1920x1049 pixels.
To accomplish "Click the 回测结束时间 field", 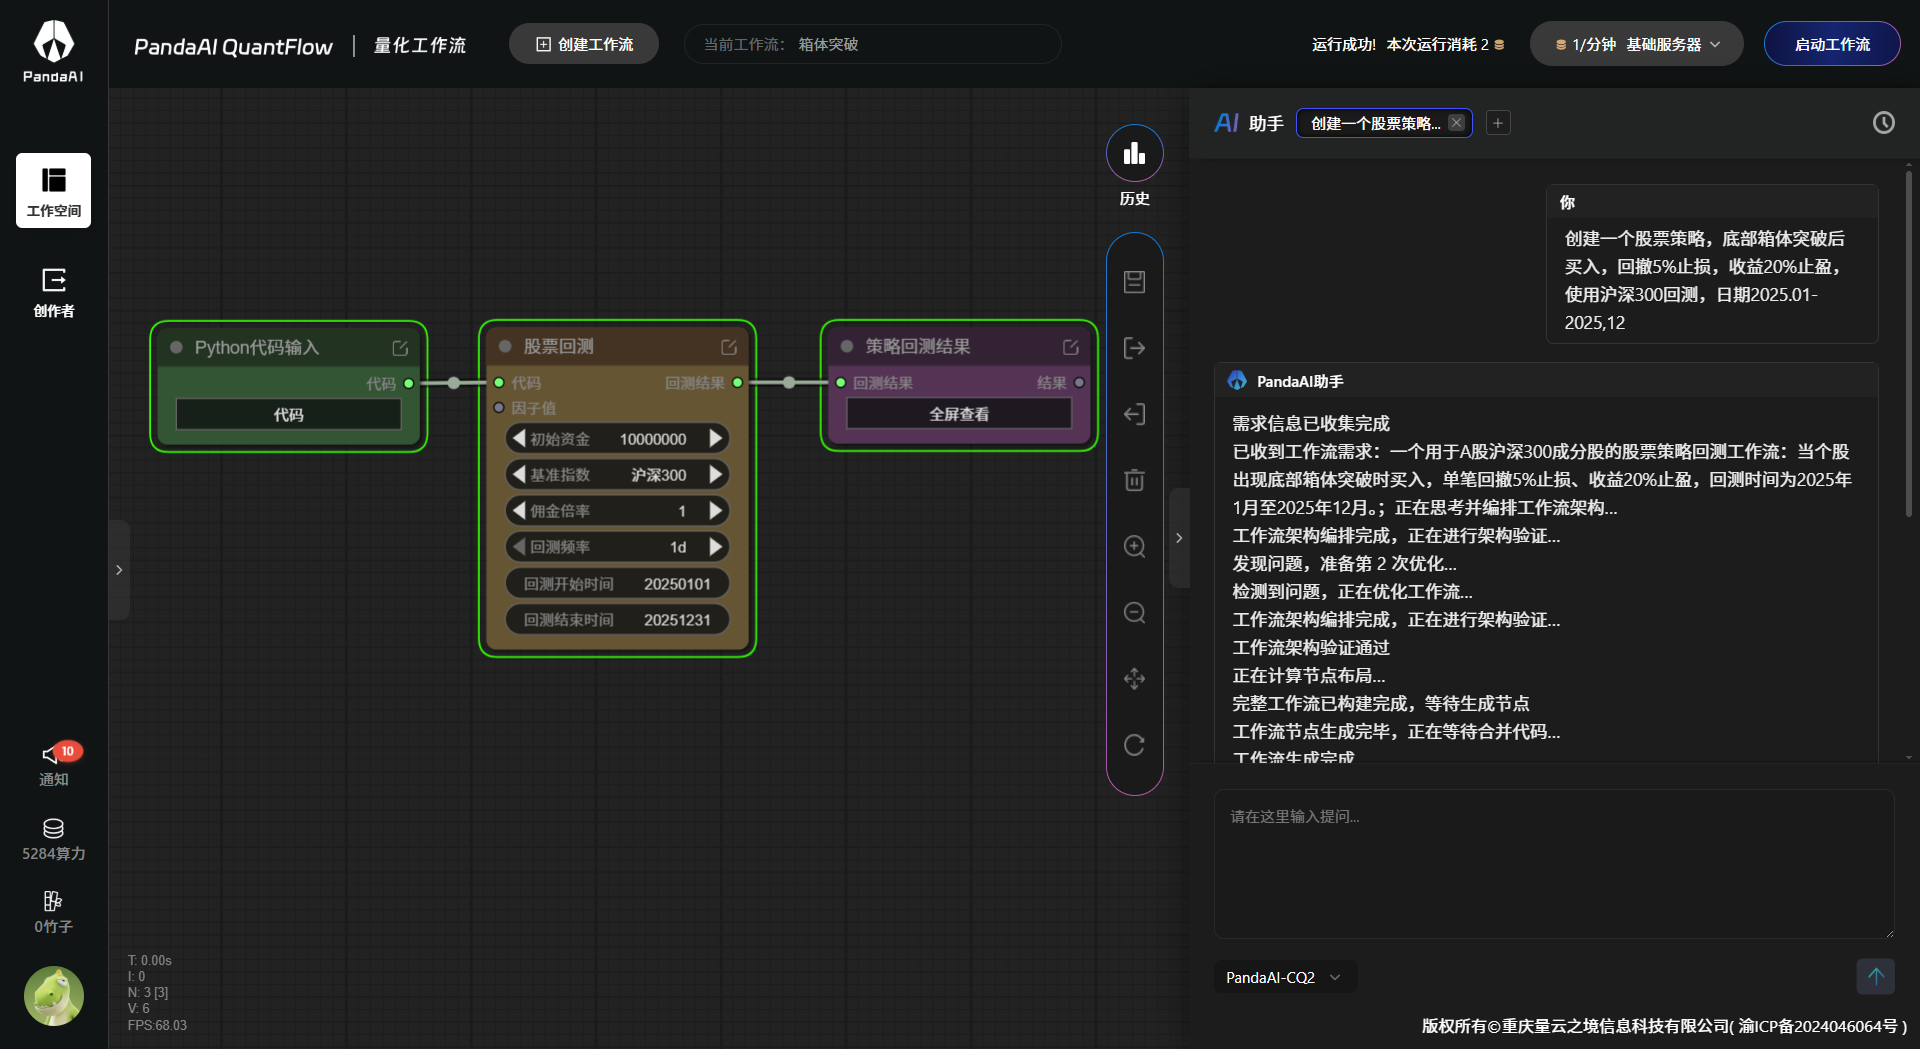I will [x=617, y=619].
